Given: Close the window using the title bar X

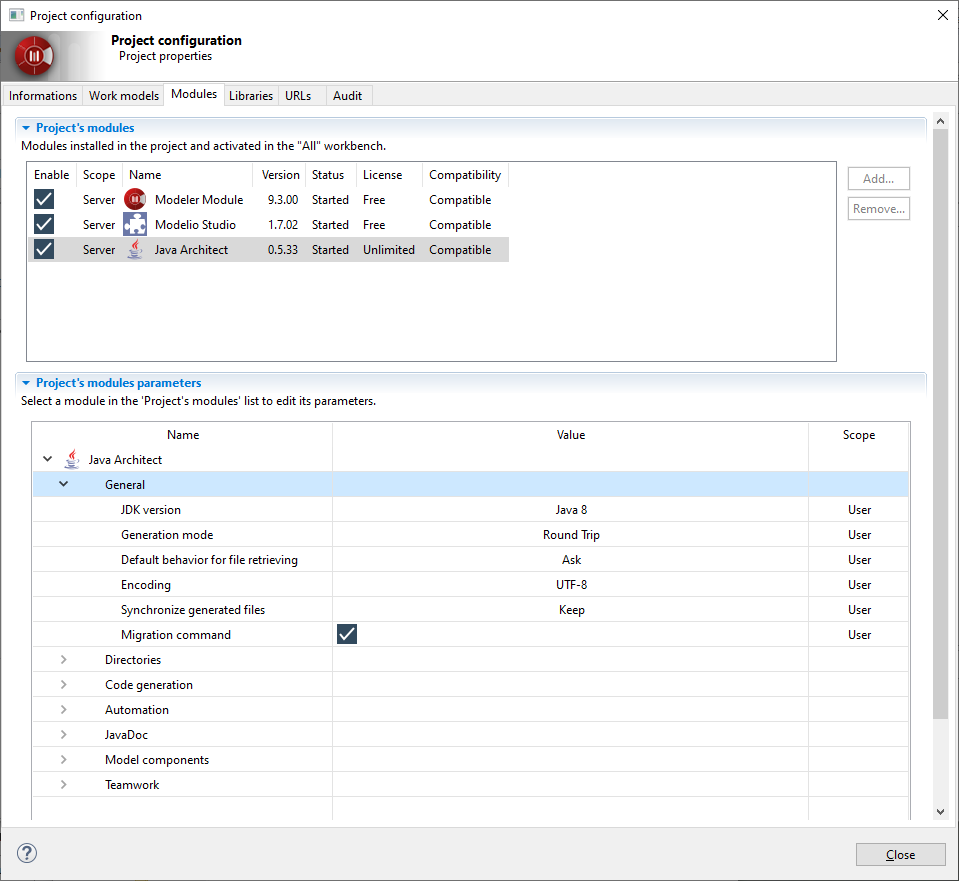Looking at the screenshot, I should point(942,15).
